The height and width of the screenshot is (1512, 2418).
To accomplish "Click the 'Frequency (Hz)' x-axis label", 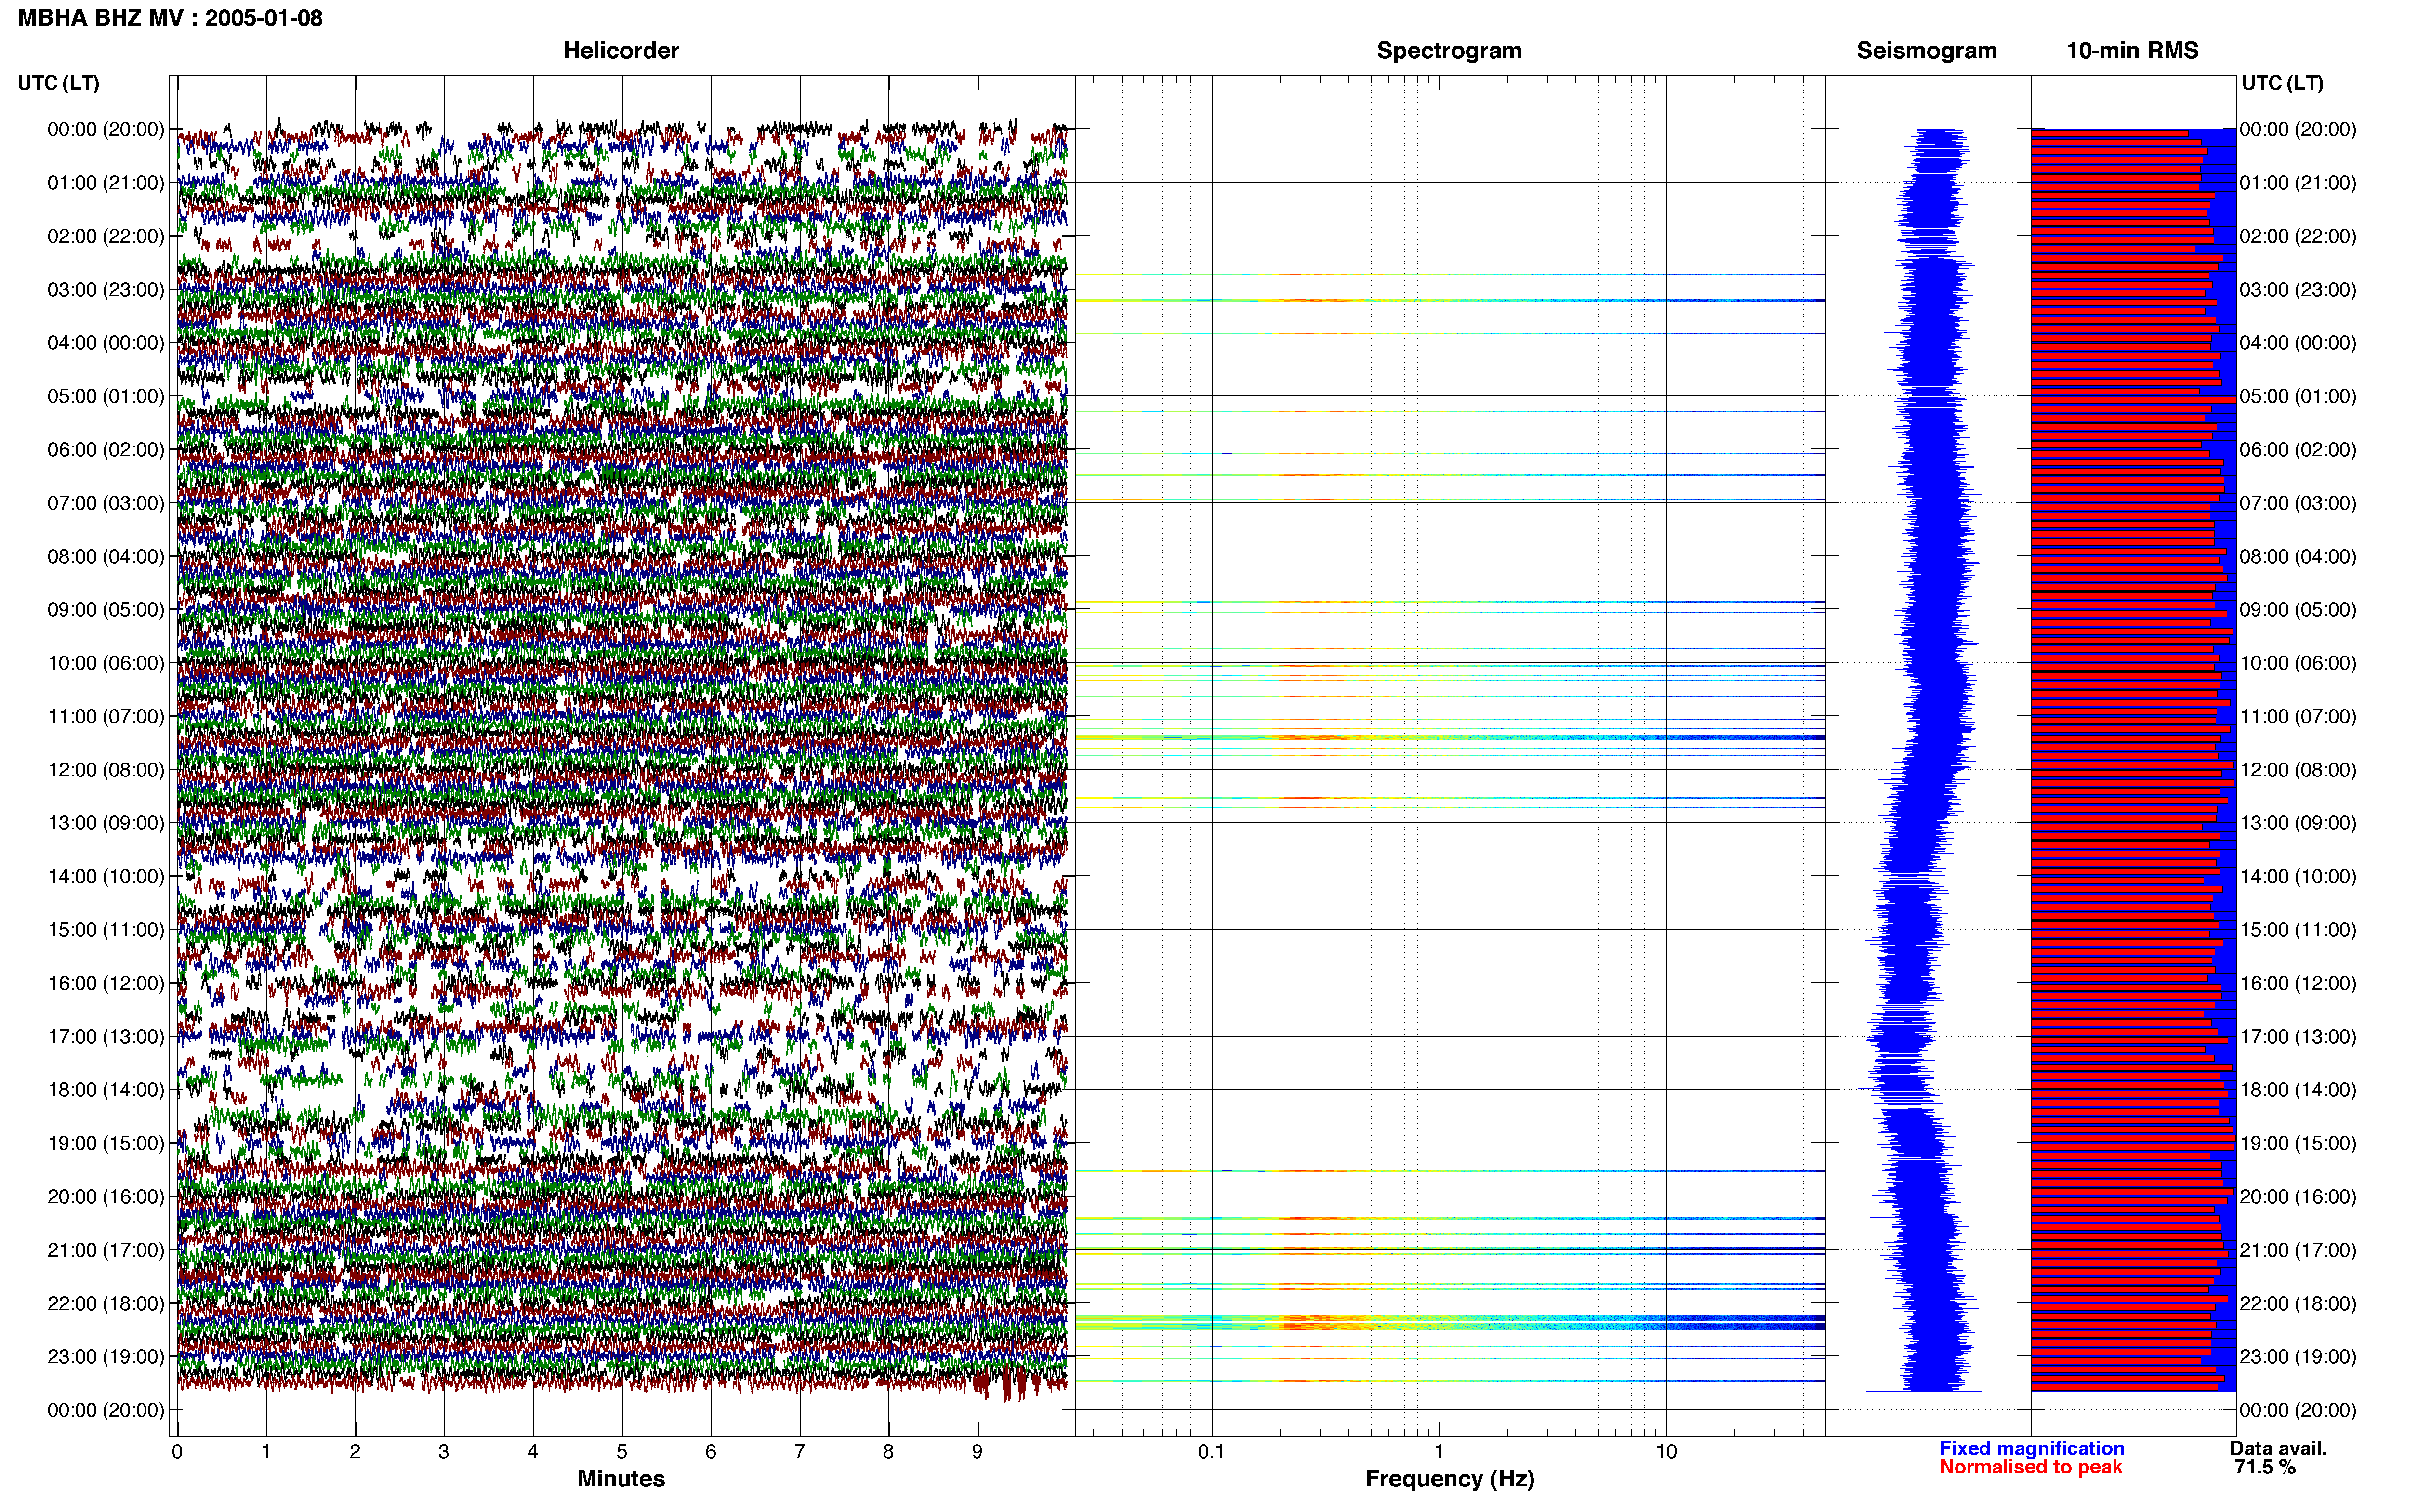I will pyautogui.click(x=1449, y=1478).
